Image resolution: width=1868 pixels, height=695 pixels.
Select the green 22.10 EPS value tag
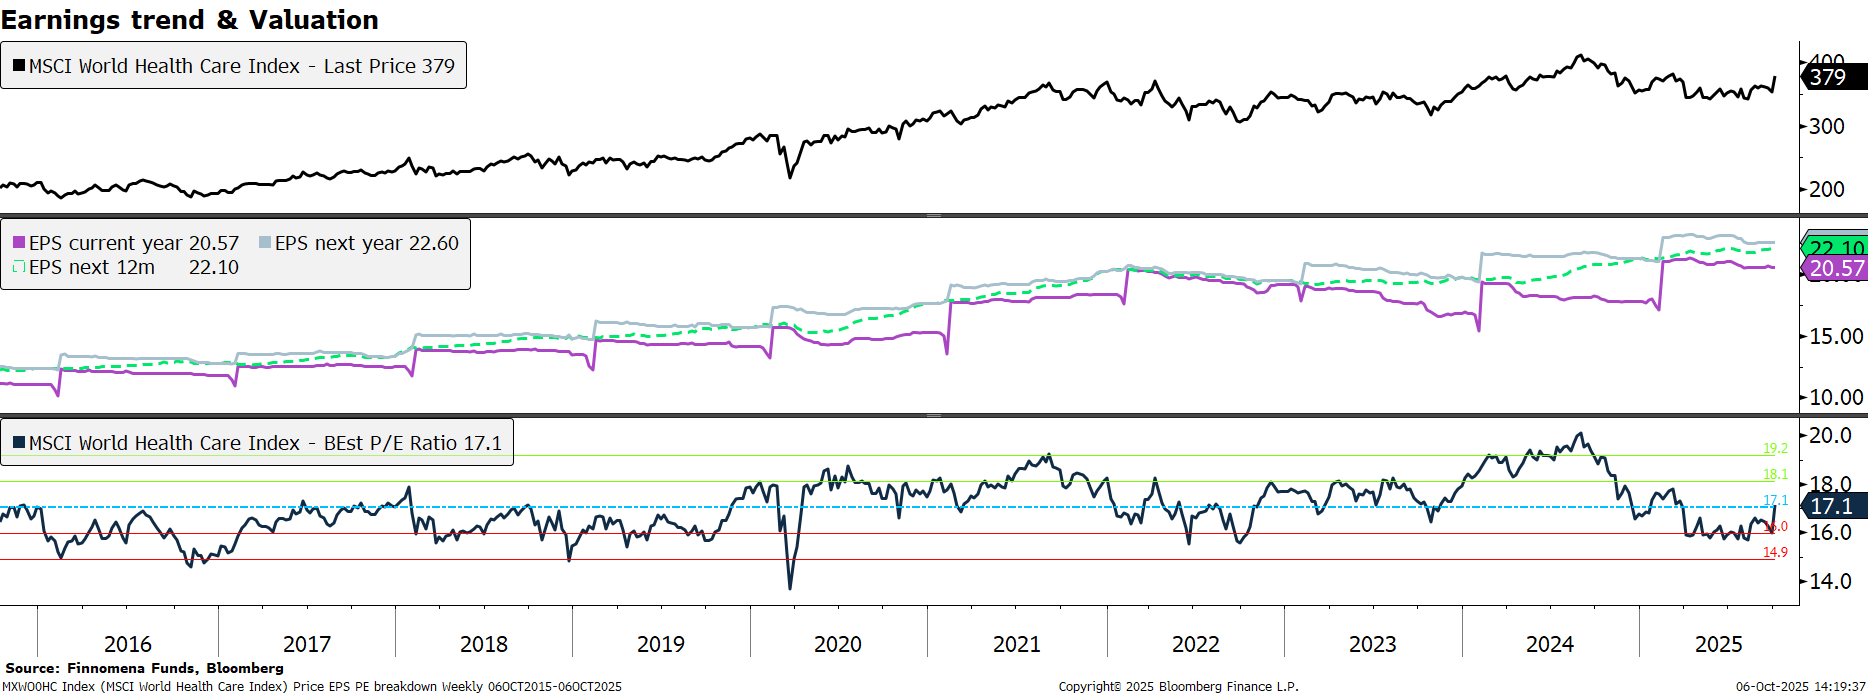1836,246
